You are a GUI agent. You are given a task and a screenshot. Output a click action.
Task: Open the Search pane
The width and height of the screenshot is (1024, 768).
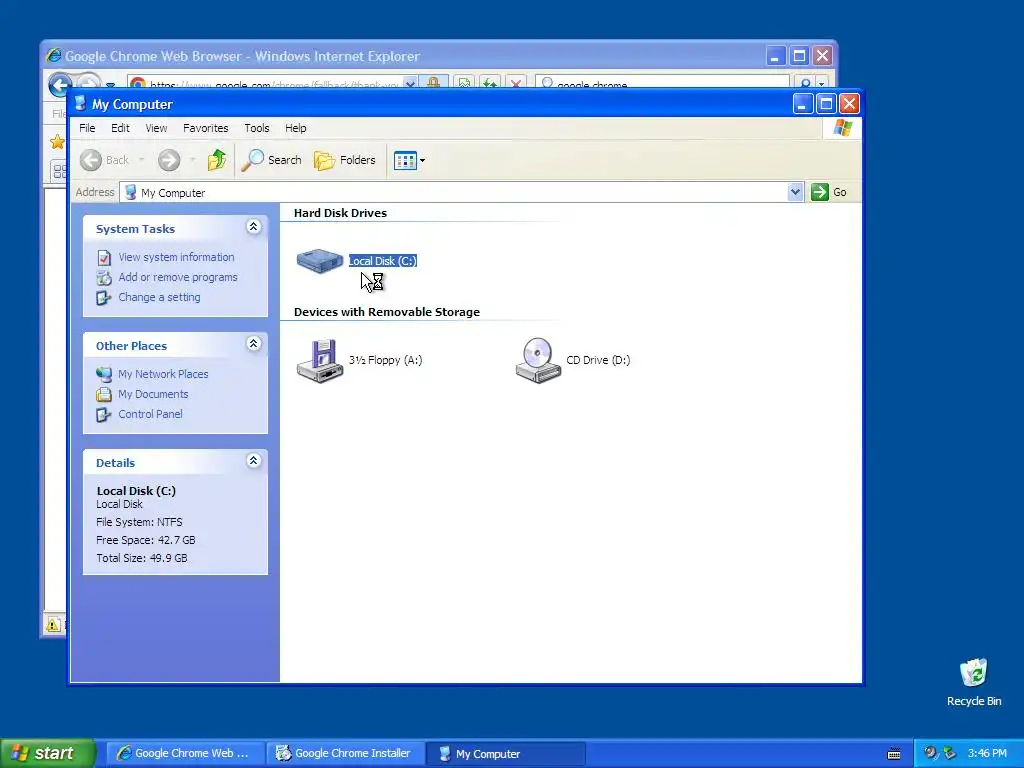click(272, 160)
